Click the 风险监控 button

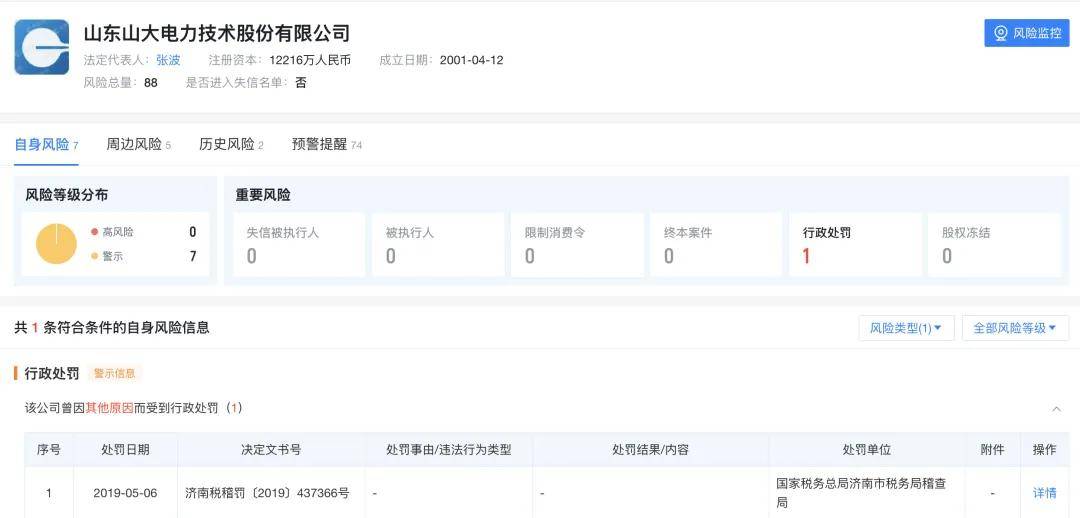click(x=1026, y=33)
